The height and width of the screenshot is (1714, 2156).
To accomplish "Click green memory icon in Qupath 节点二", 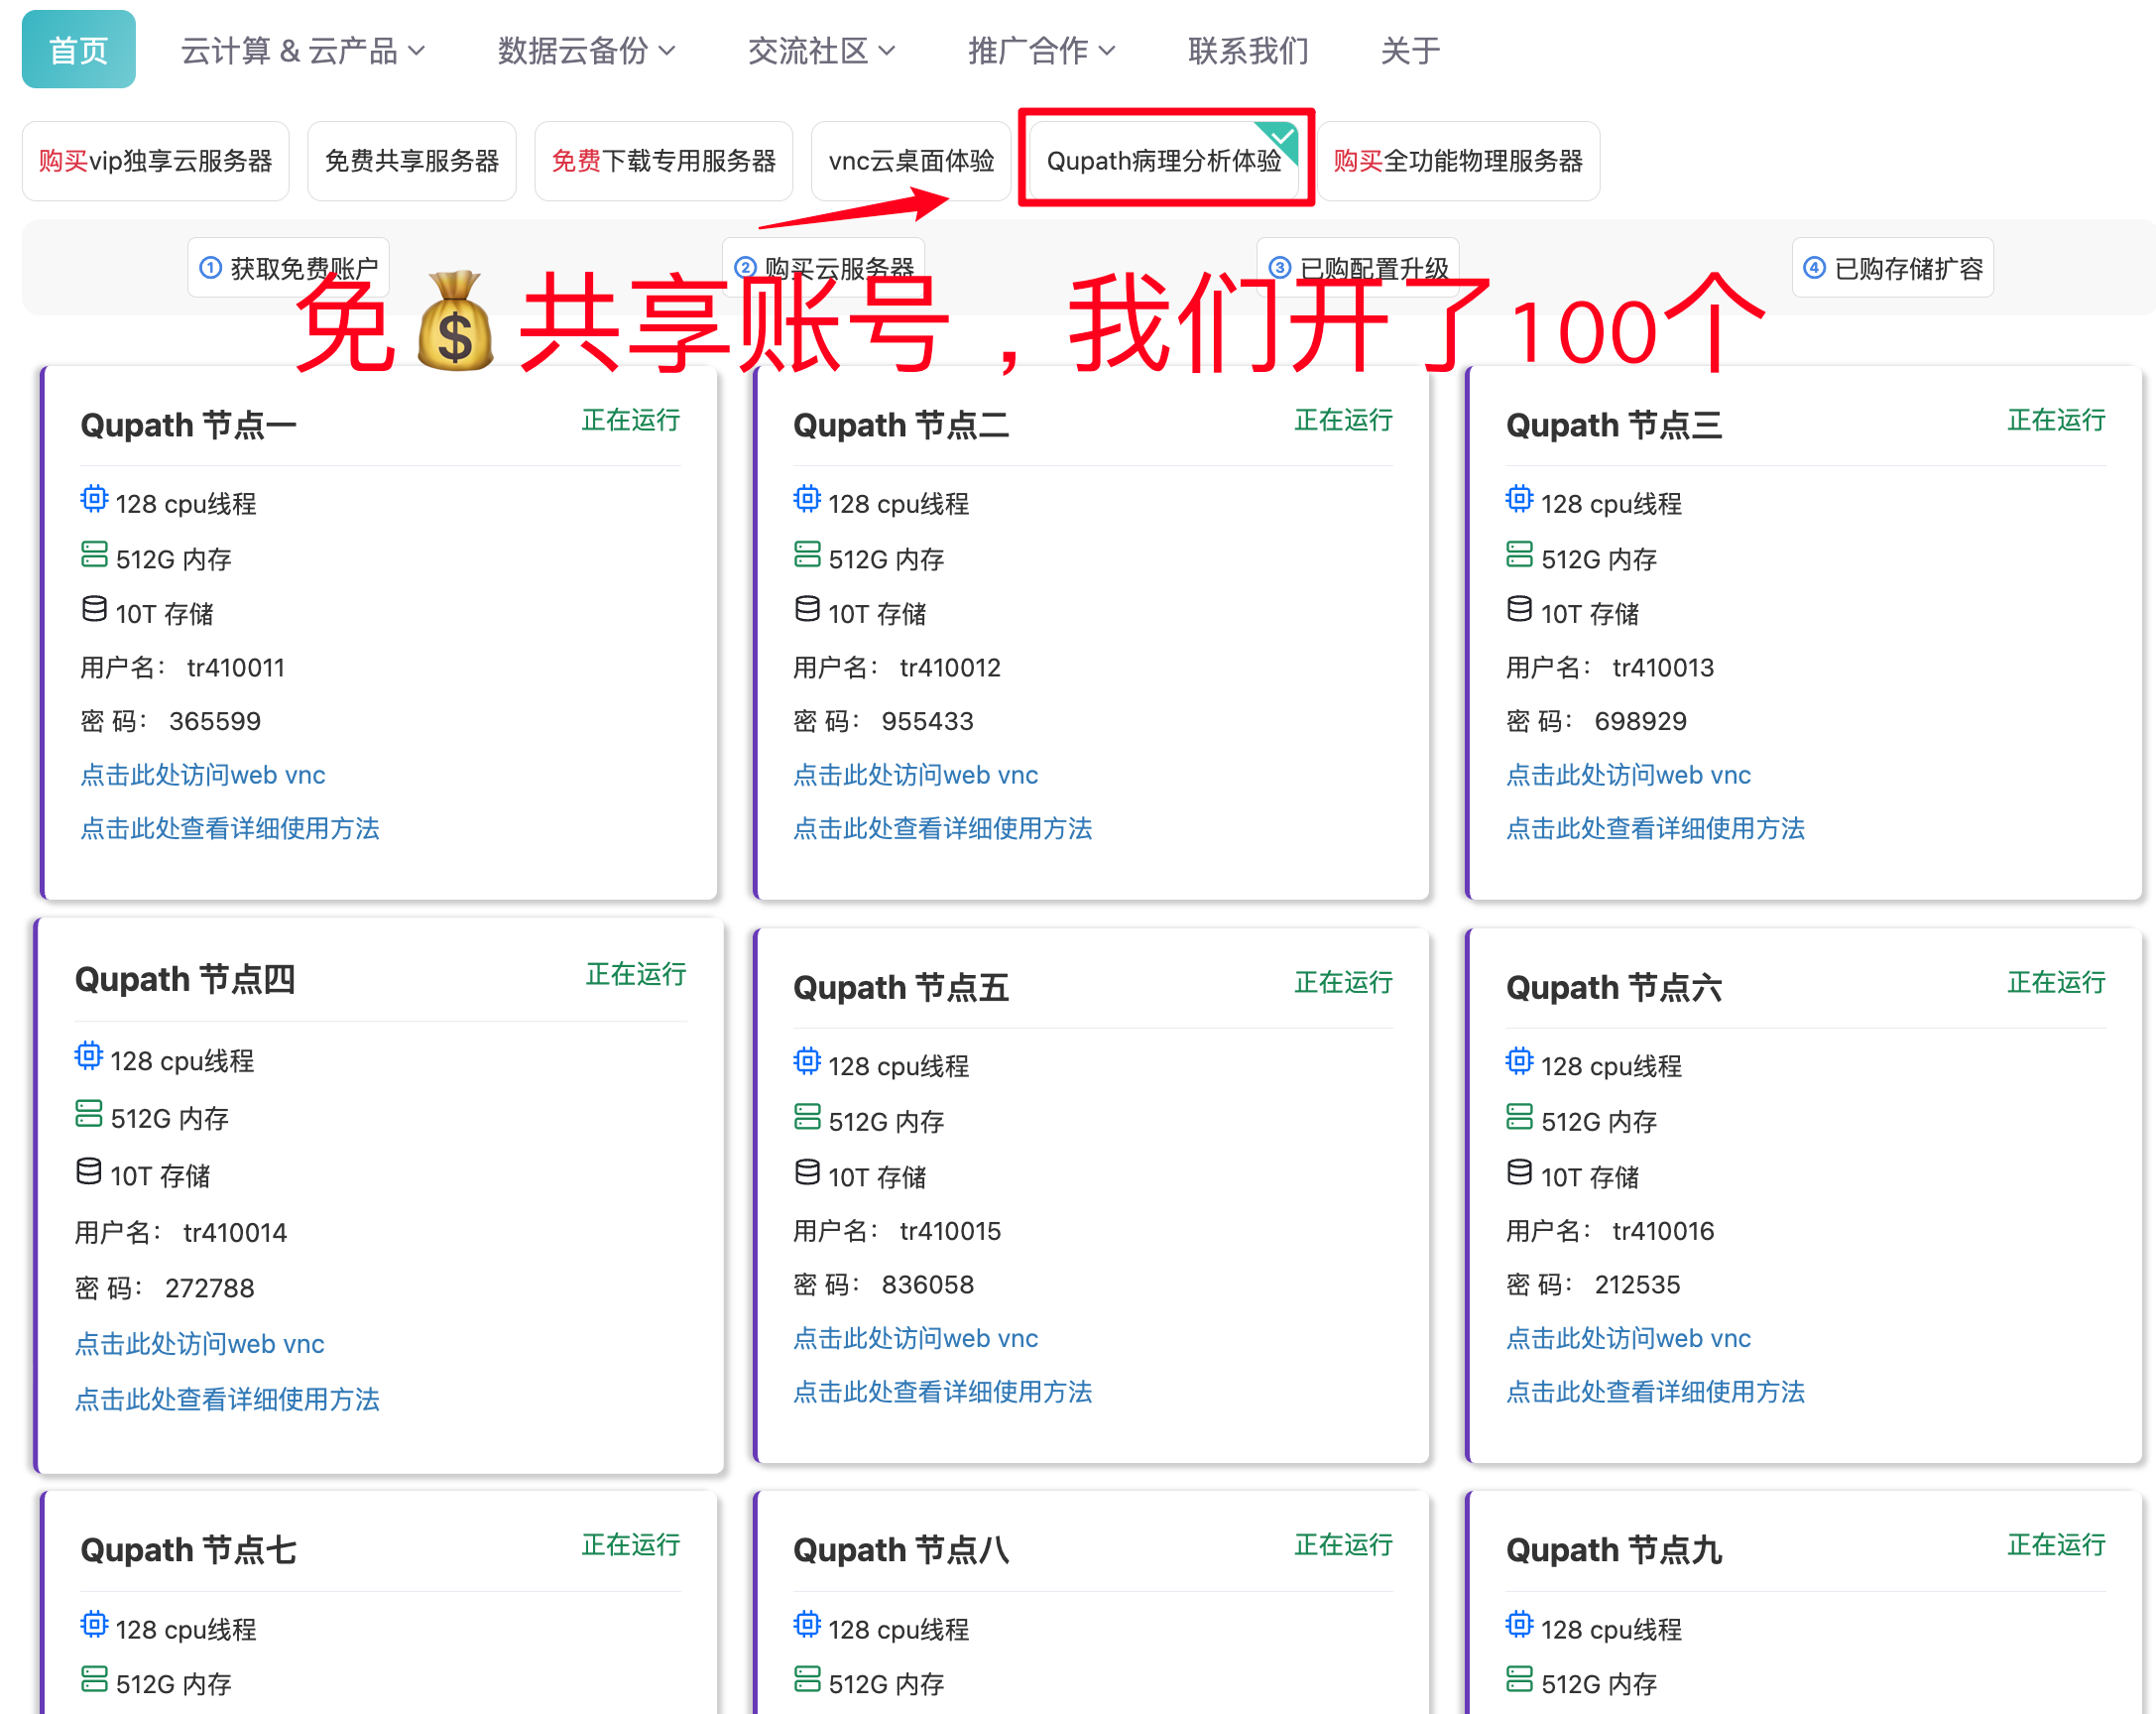I will [x=806, y=554].
